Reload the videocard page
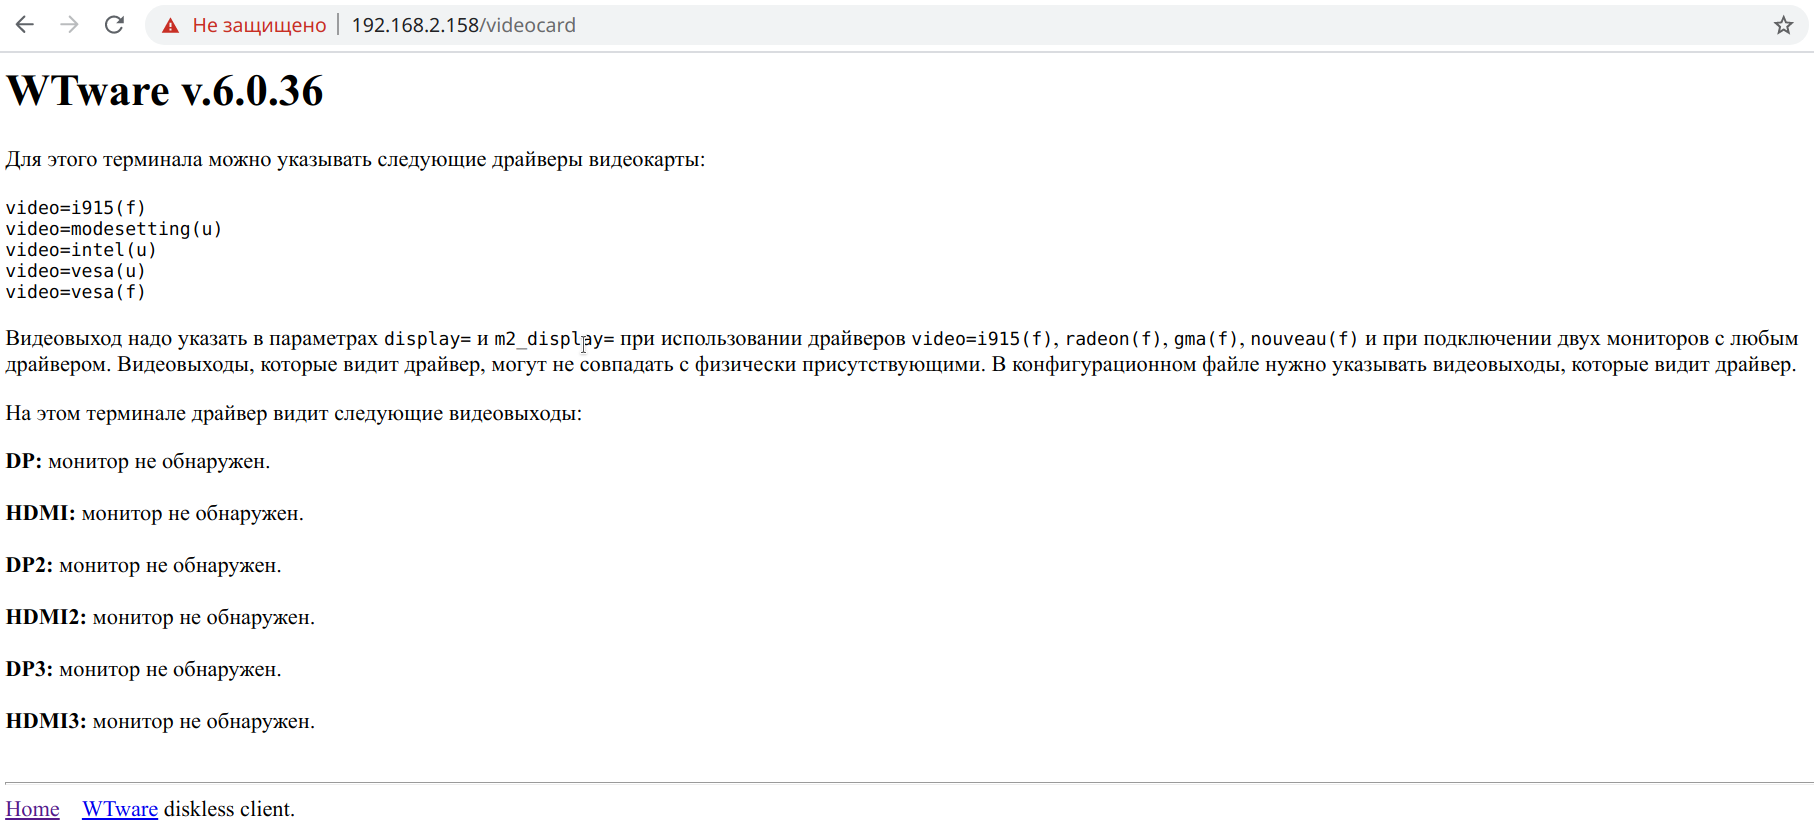Image resolution: width=1814 pixels, height=832 pixels. (114, 25)
